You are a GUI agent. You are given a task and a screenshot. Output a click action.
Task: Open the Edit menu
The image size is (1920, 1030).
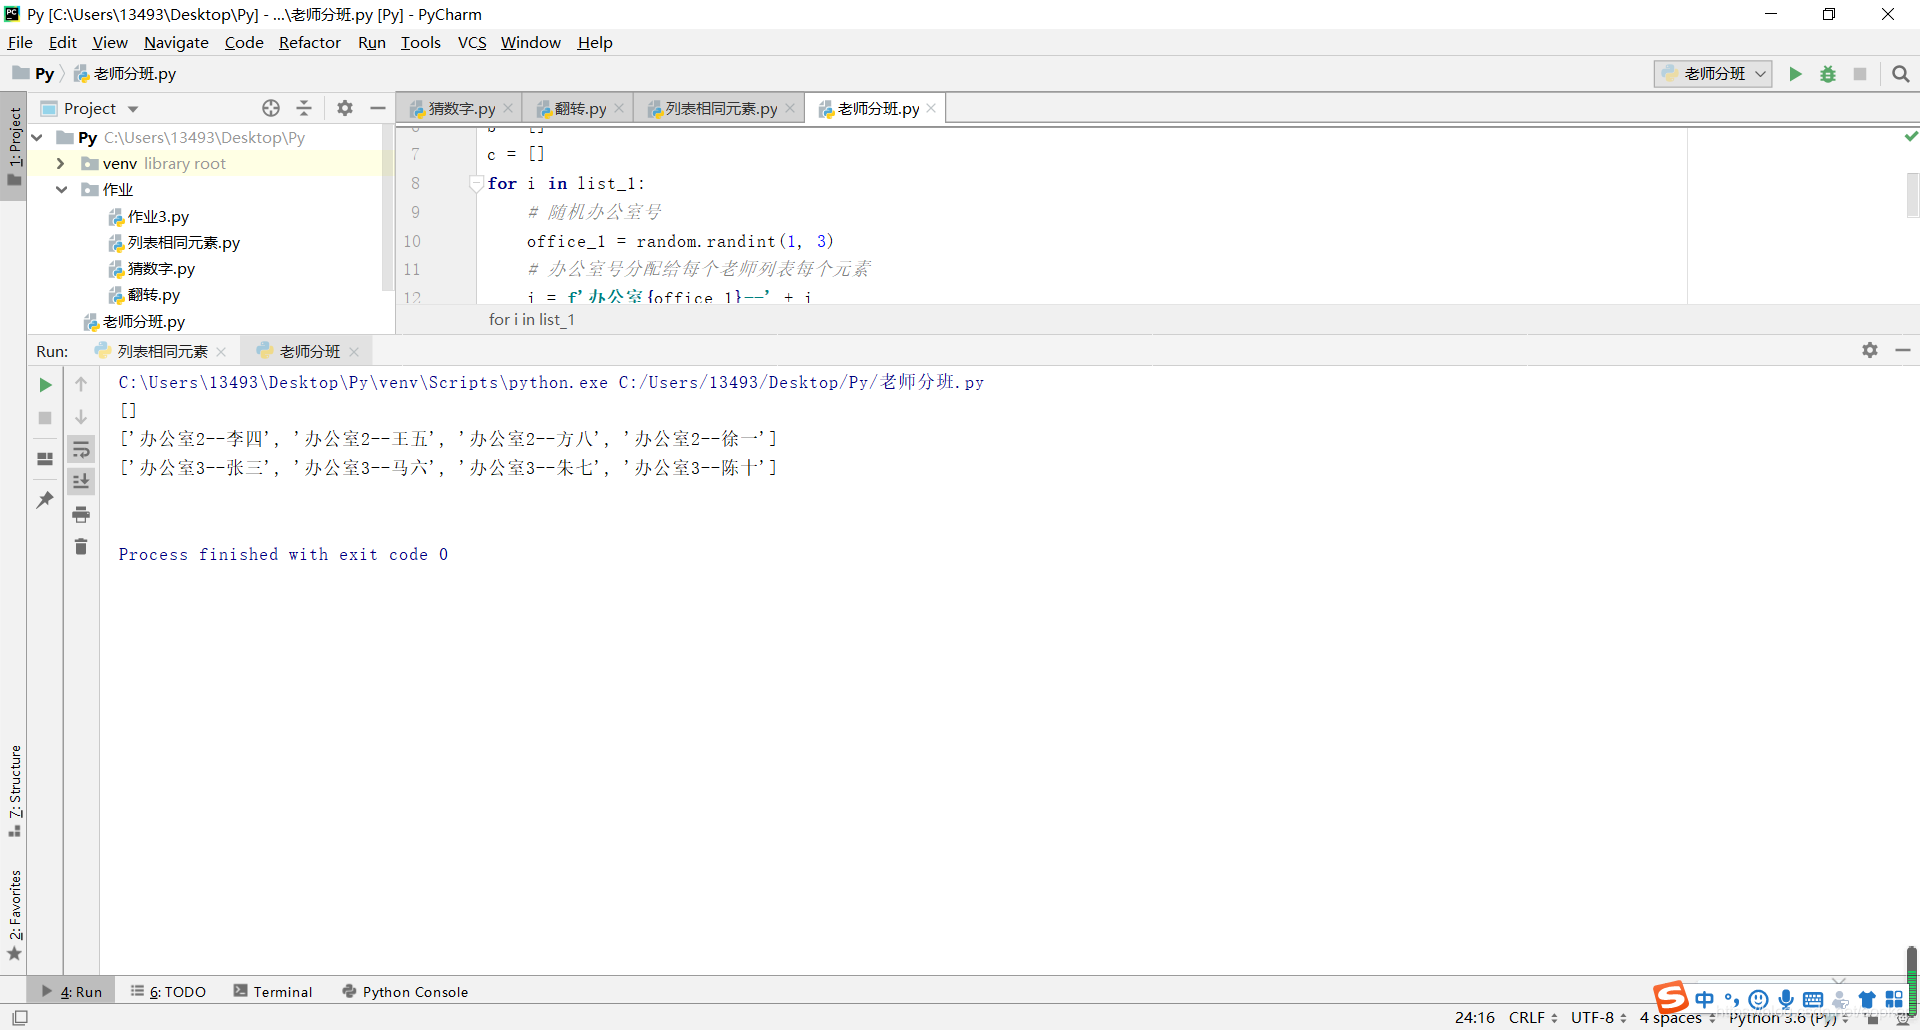62,42
